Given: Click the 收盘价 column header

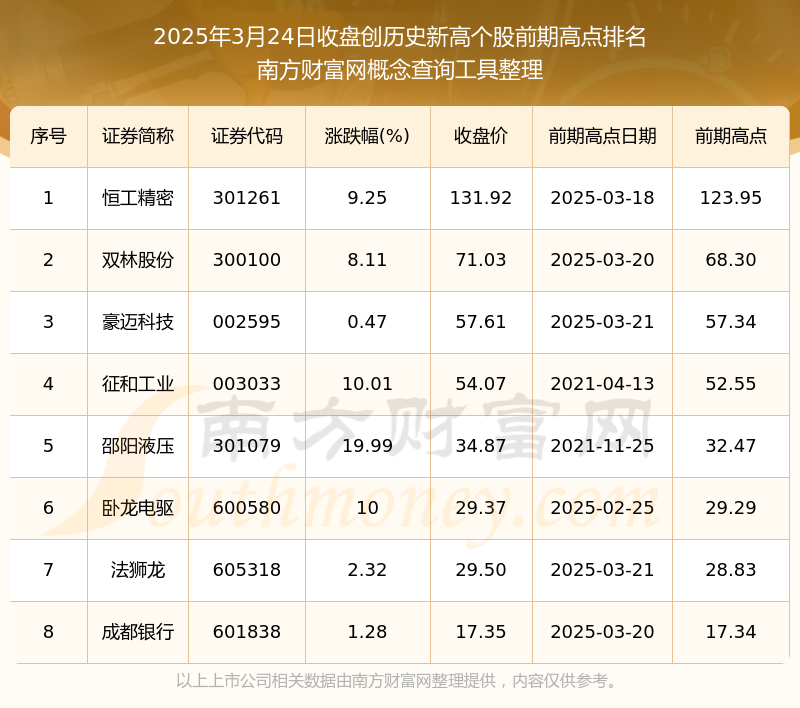Looking at the screenshot, I should 481,136.
